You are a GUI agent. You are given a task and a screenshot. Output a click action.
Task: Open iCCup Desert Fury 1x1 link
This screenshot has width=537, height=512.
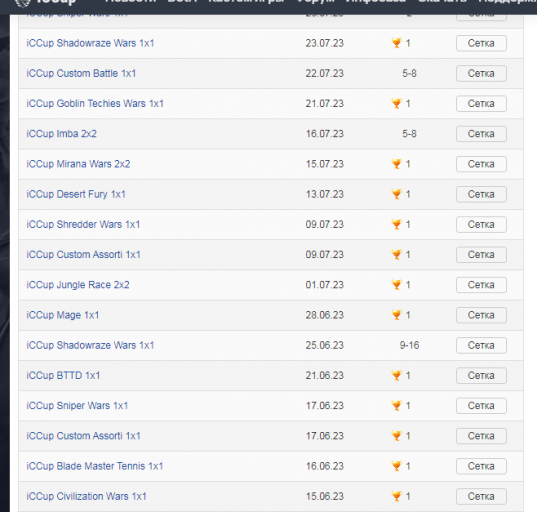pos(76,194)
